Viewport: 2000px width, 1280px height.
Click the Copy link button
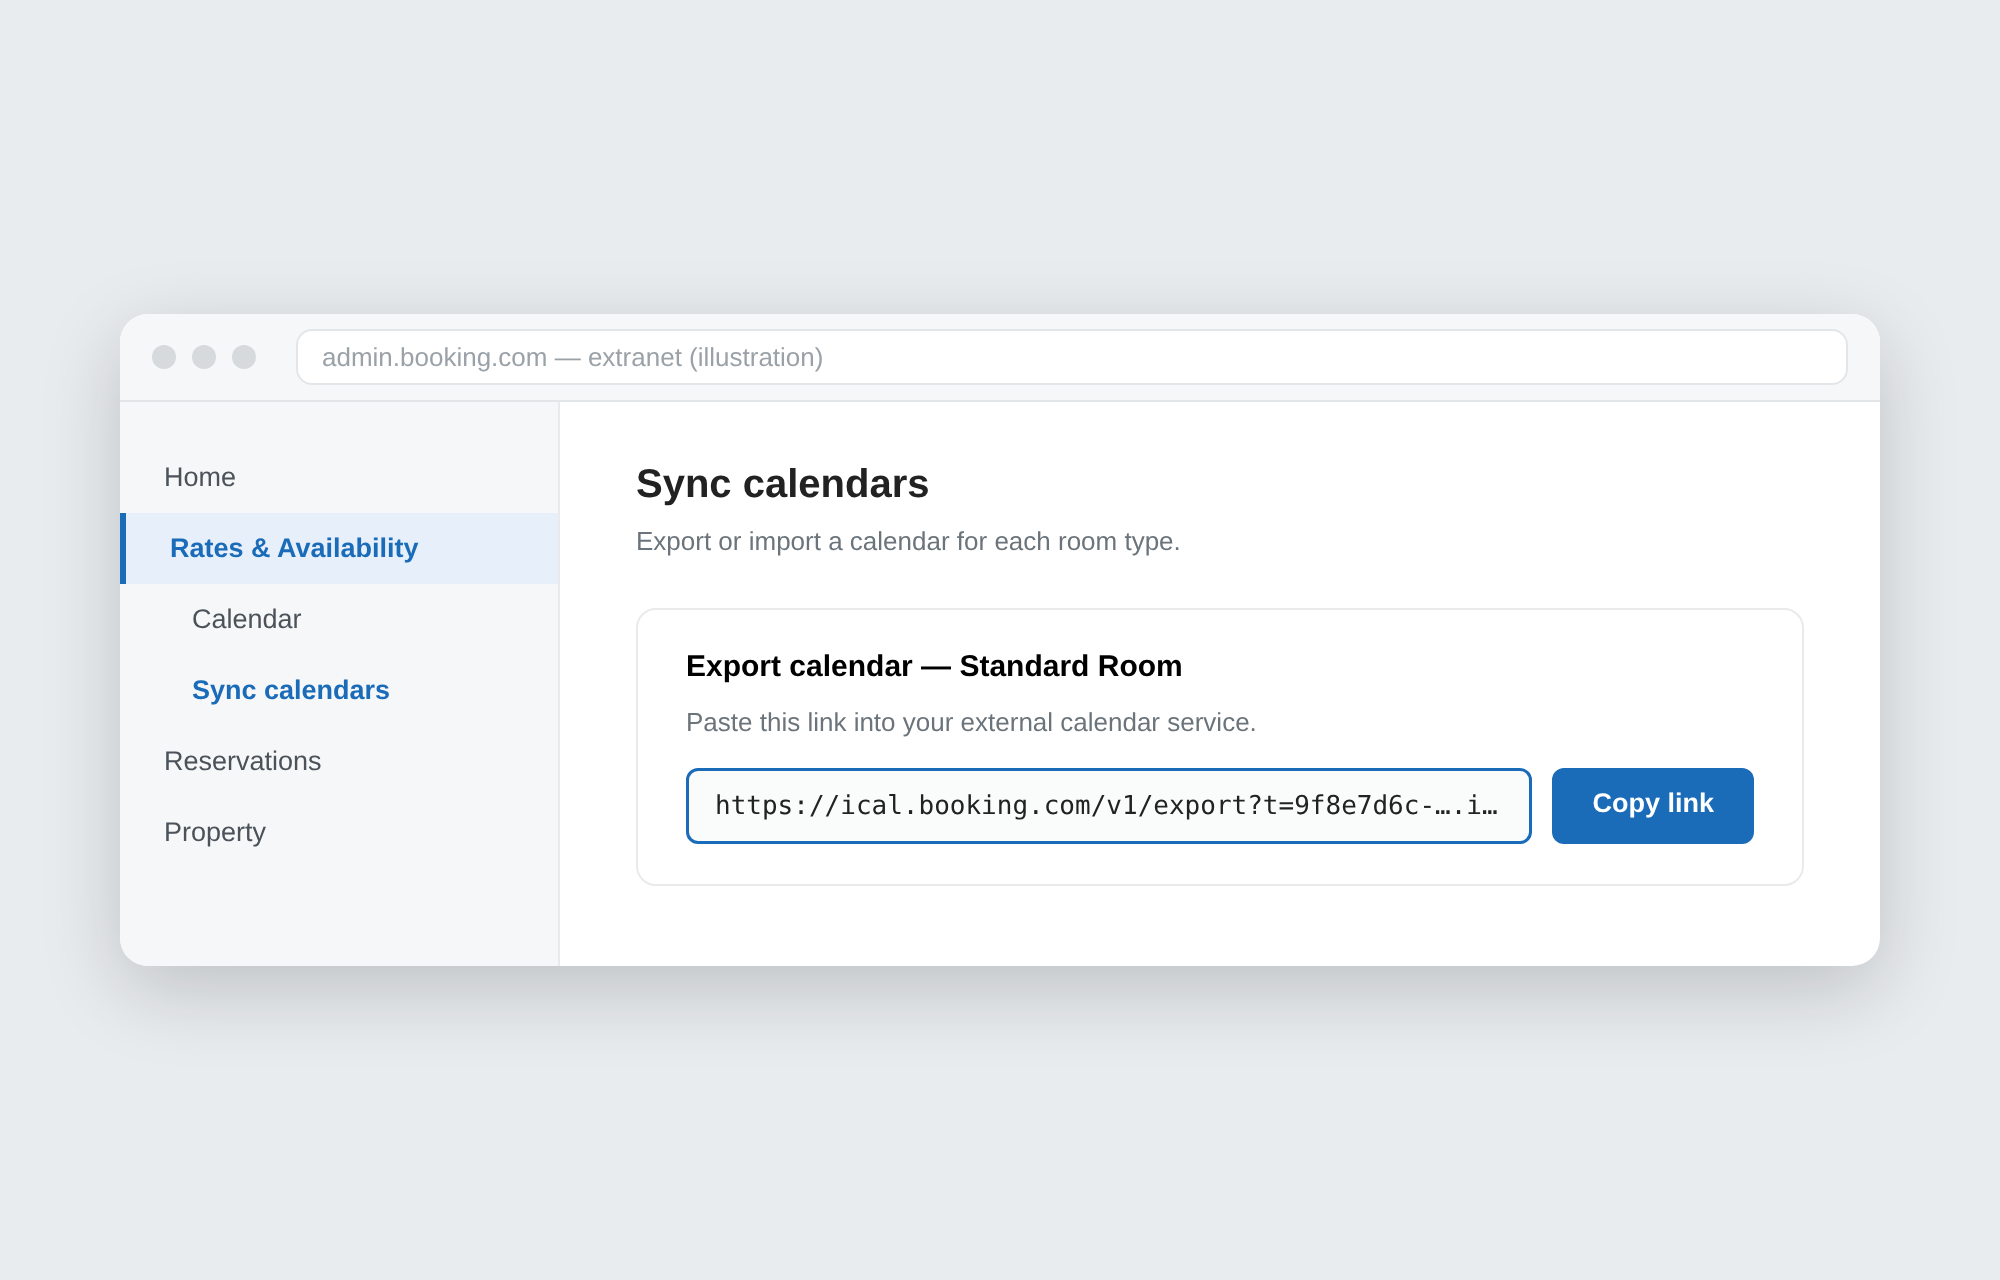pyautogui.click(x=1652, y=805)
